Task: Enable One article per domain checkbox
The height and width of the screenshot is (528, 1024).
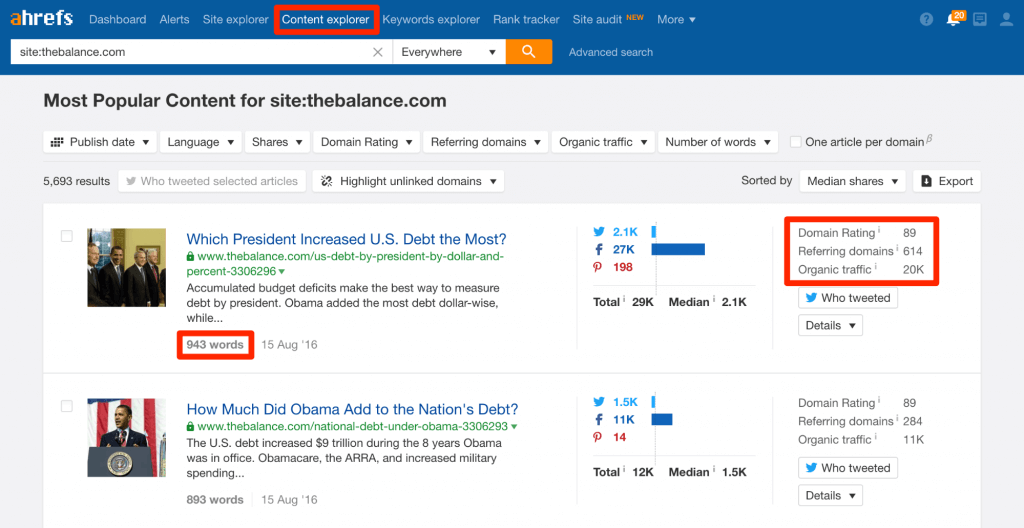Action: point(795,142)
